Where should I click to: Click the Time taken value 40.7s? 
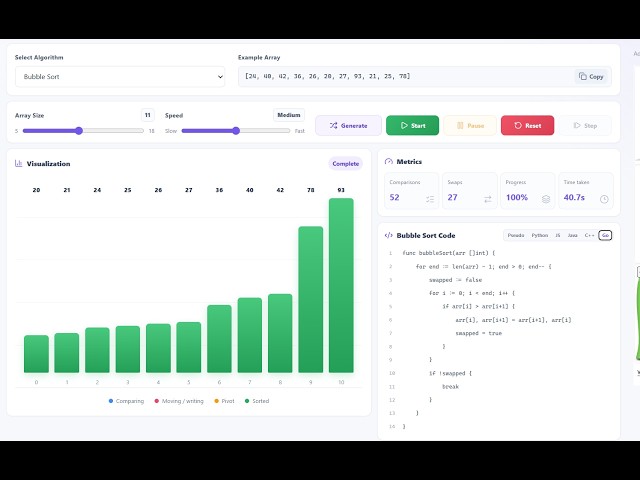(574, 198)
